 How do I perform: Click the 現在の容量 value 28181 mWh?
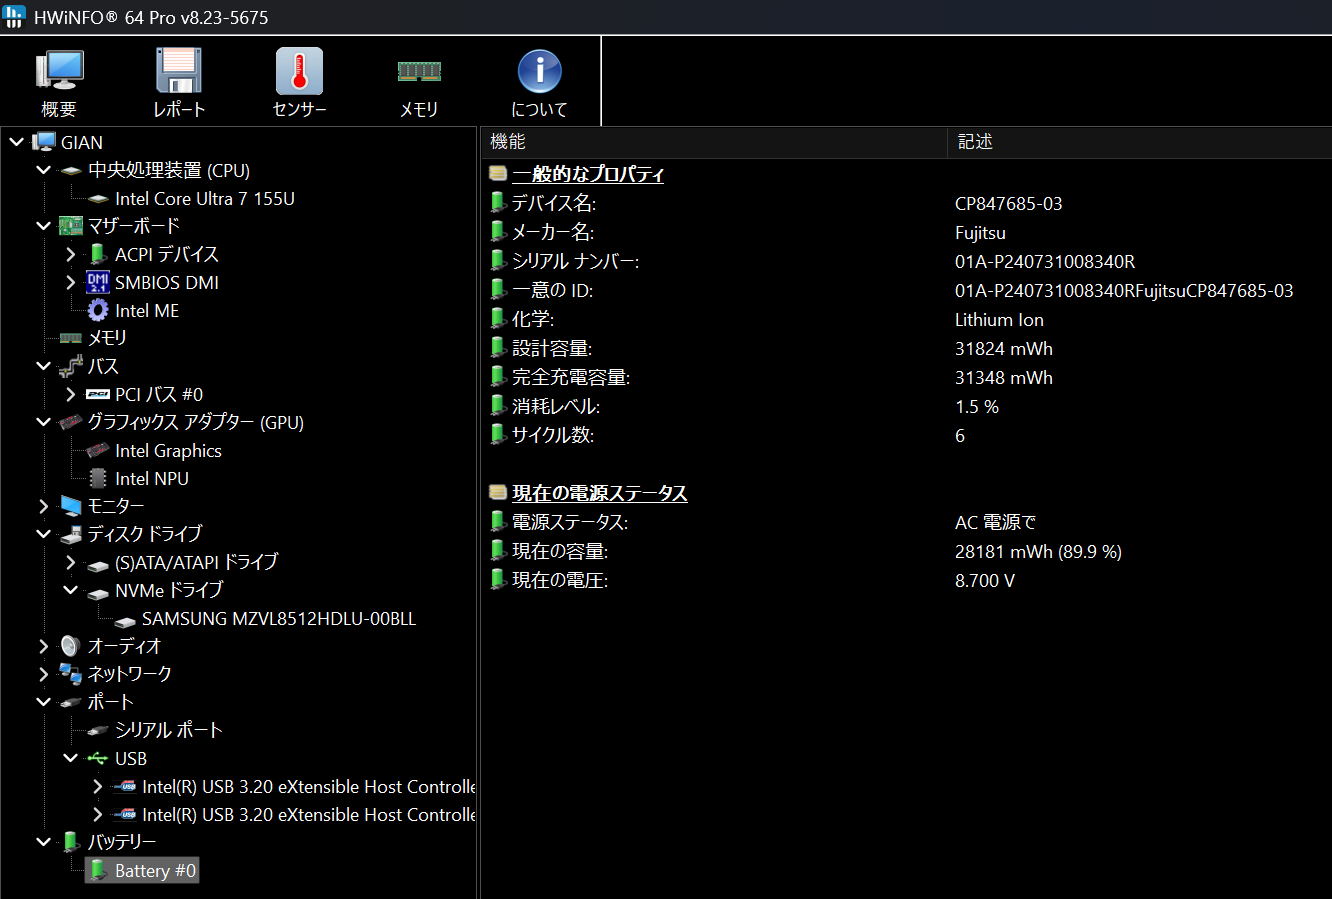tap(1038, 551)
